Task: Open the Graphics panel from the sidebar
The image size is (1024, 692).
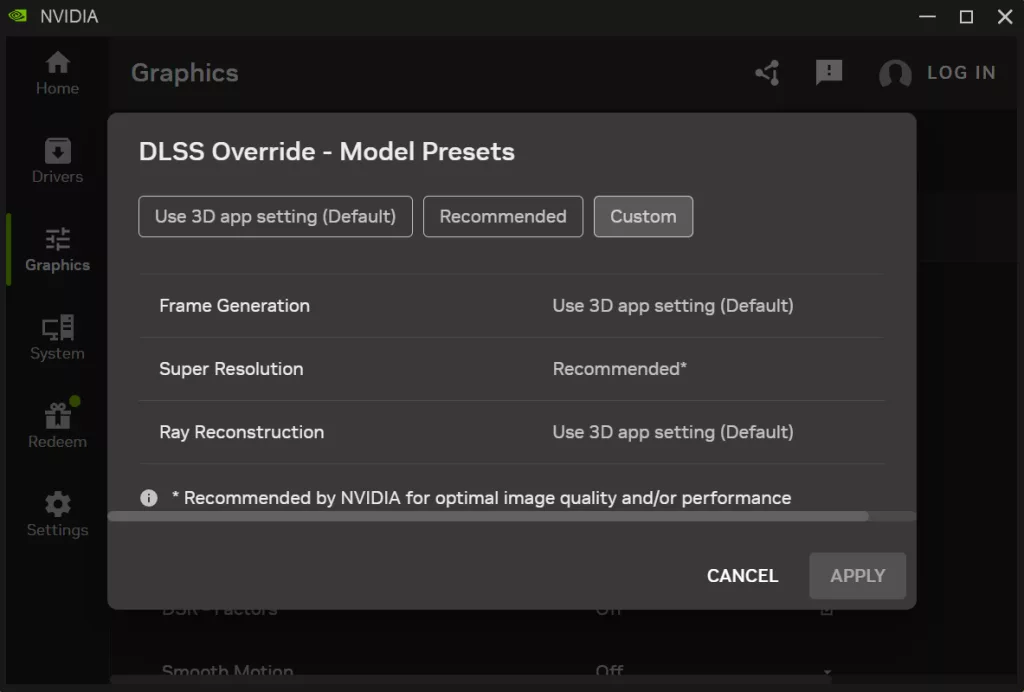Action: coord(56,249)
